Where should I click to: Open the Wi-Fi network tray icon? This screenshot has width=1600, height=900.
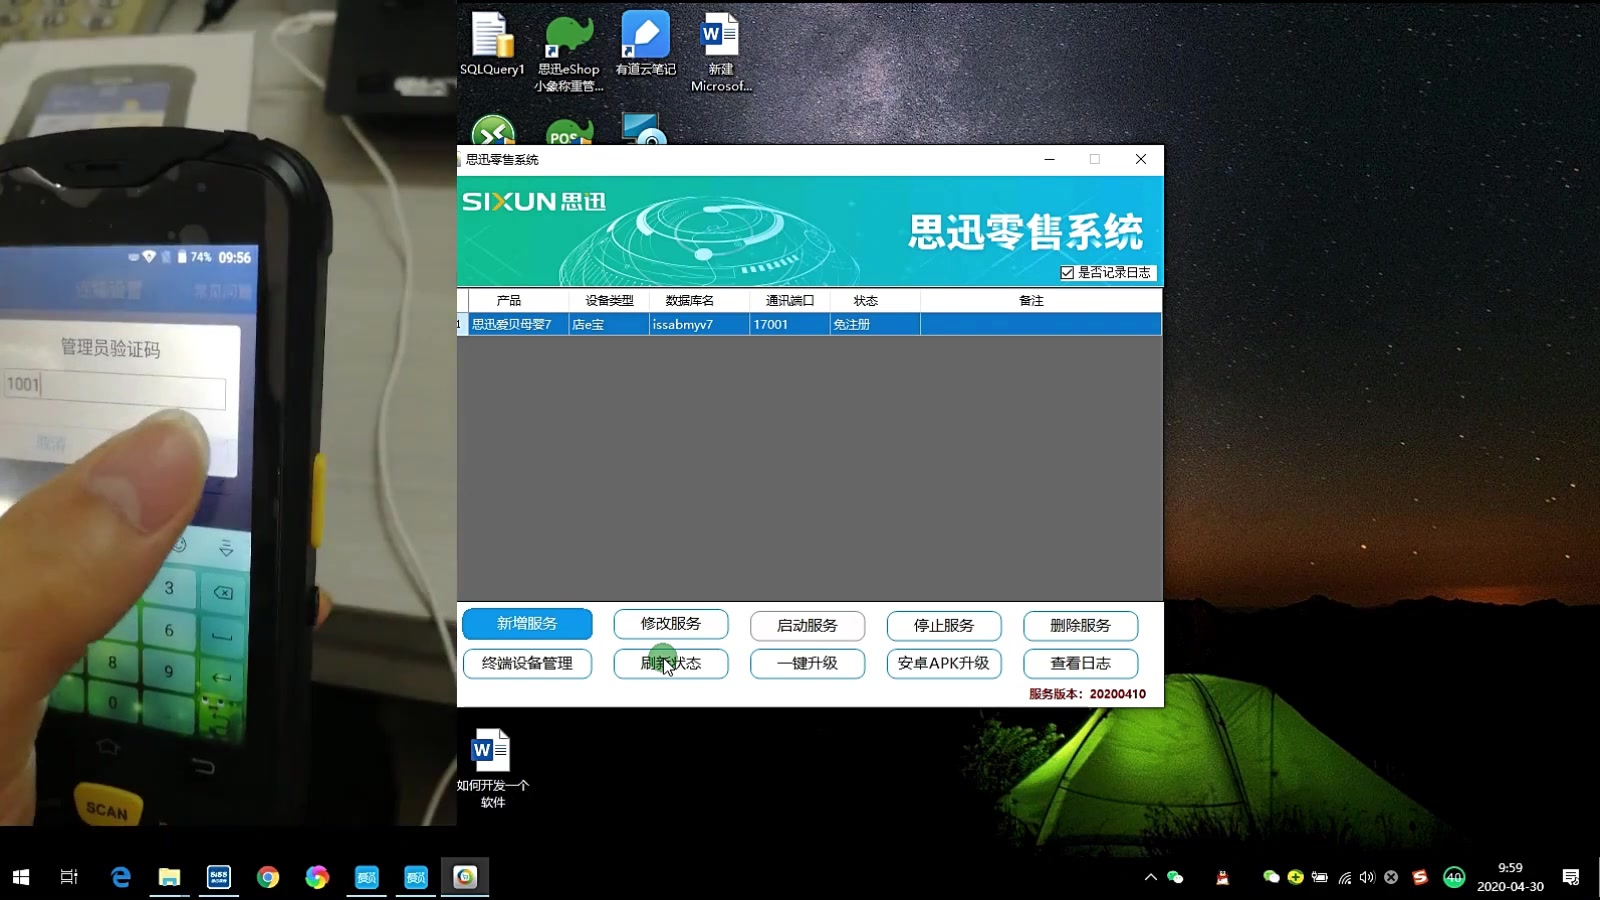[x=1345, y=877]
